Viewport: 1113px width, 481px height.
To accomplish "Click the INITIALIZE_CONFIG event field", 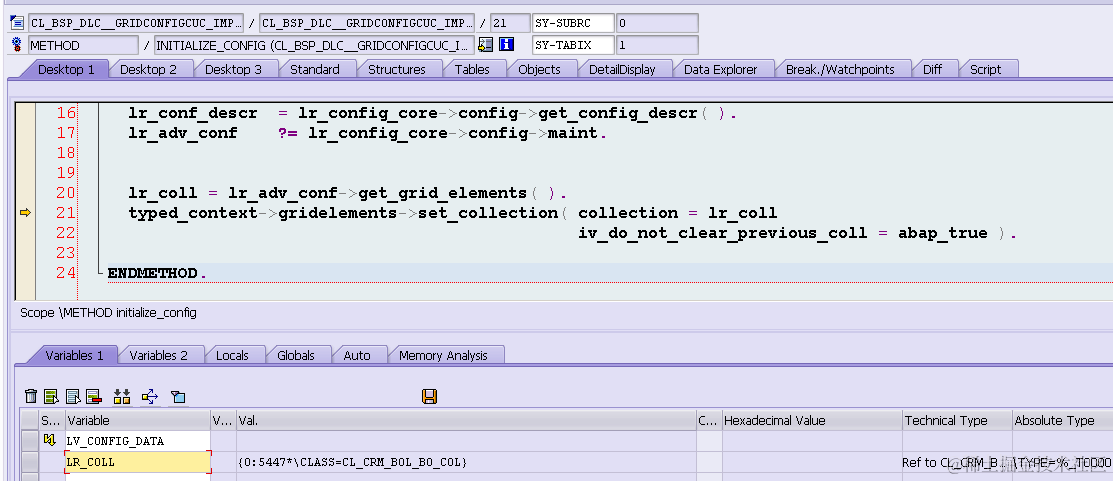I will tap(314, 45).
